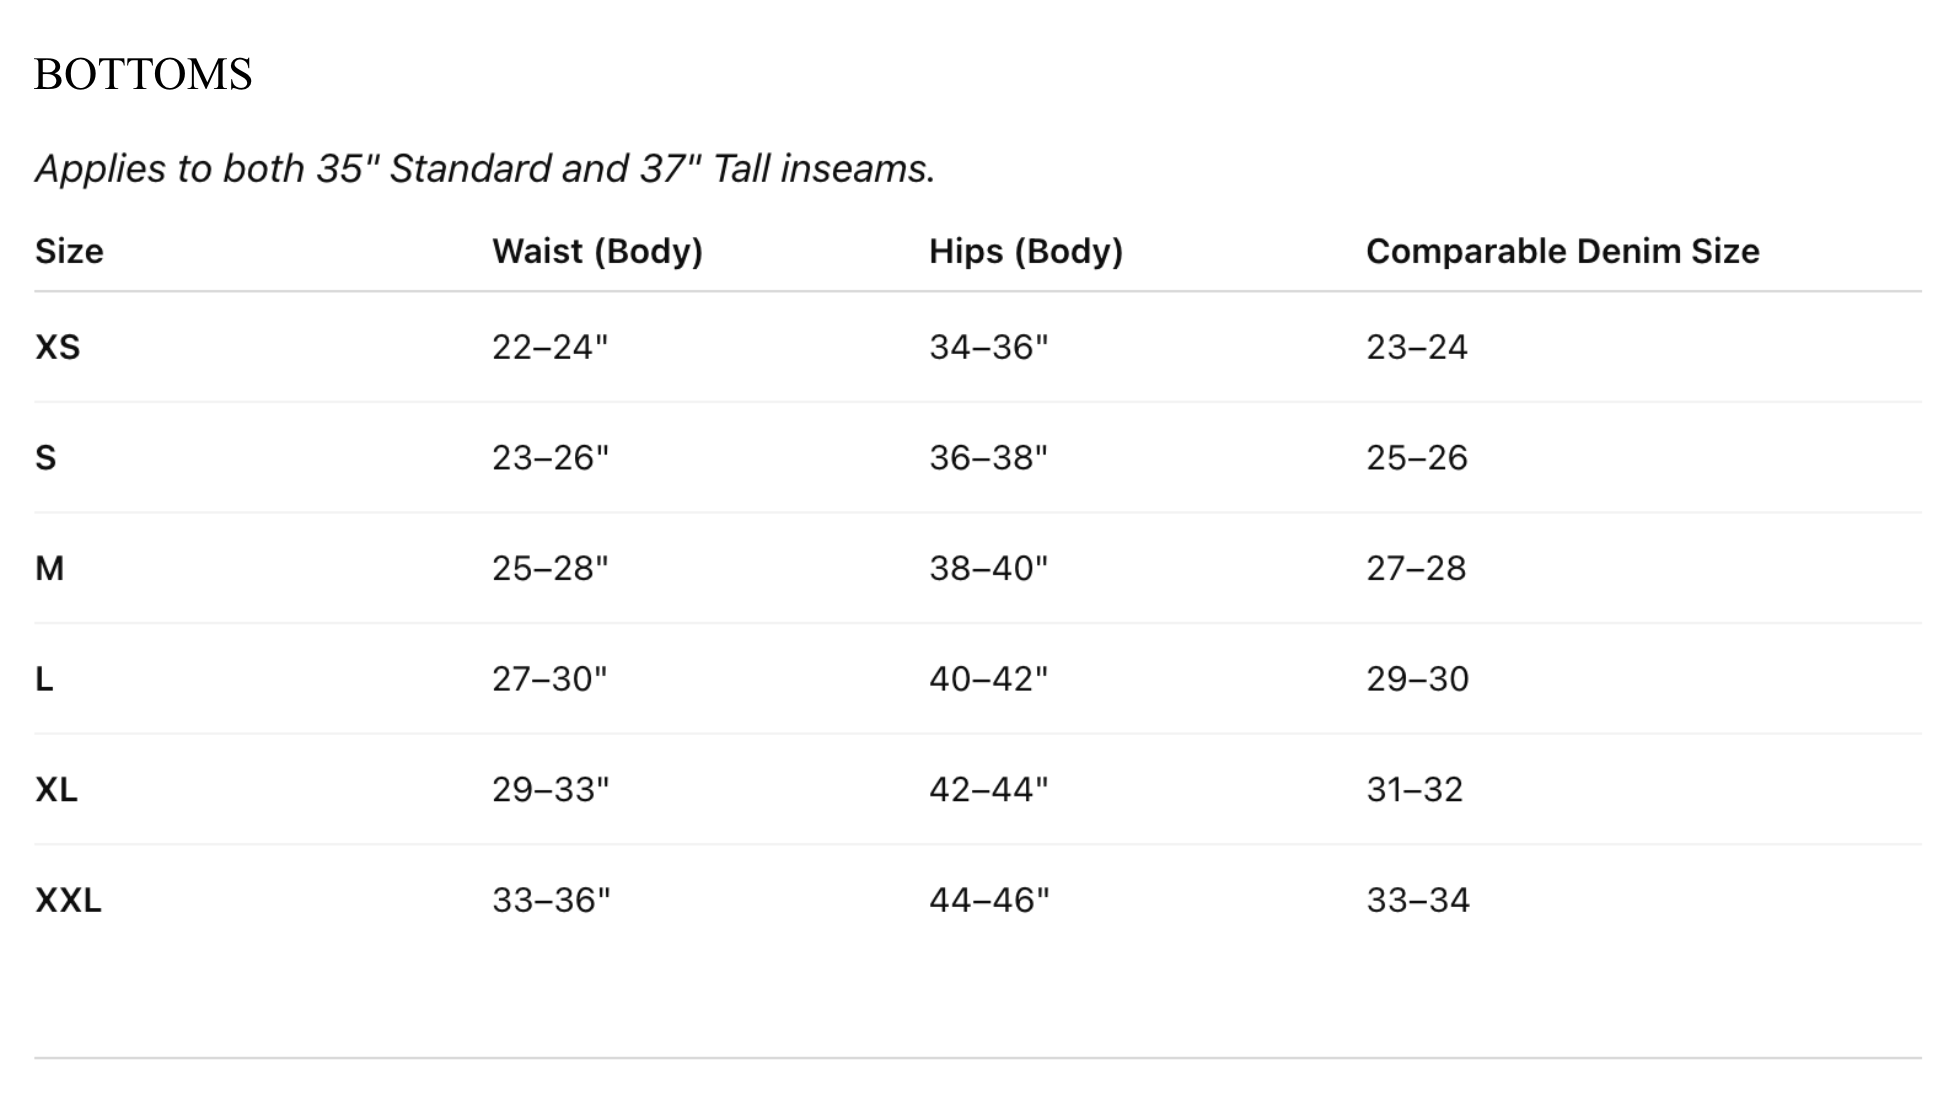This screenshot has height=1110, width=1936.
Task: Select the Hips (Body) column header
Action: click(x=1025, y=251)
